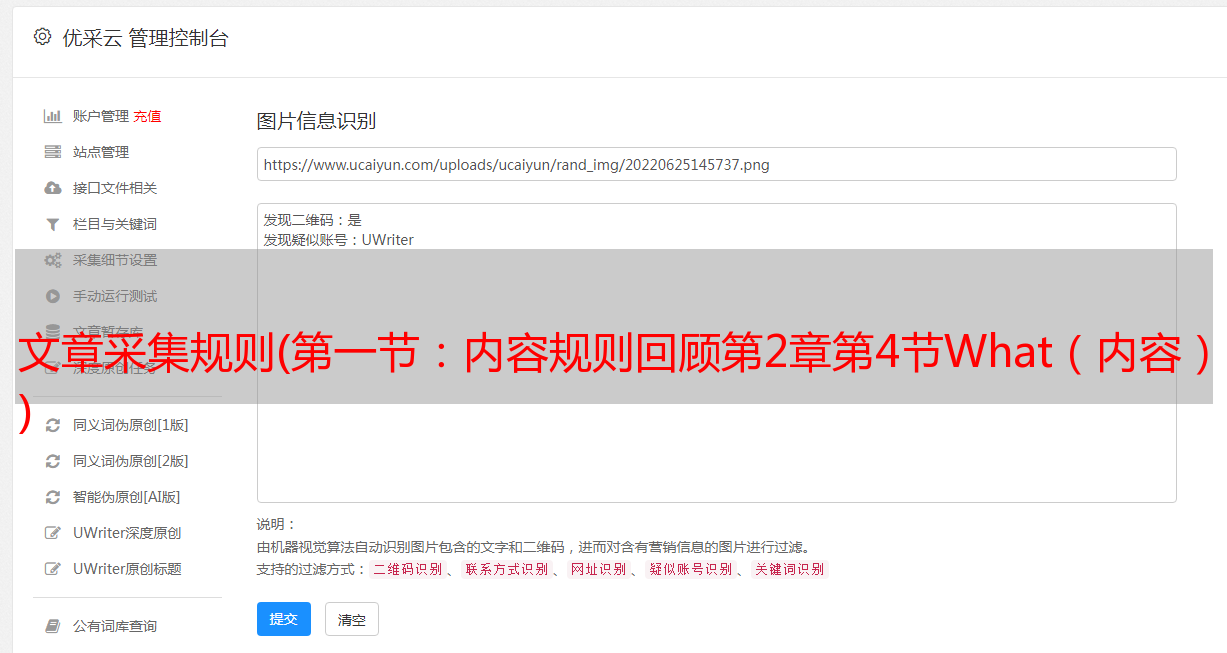Open the 手动运行测试 menu item
The height and width of the screenshot is (653, 1227).
tap(115, 296)
